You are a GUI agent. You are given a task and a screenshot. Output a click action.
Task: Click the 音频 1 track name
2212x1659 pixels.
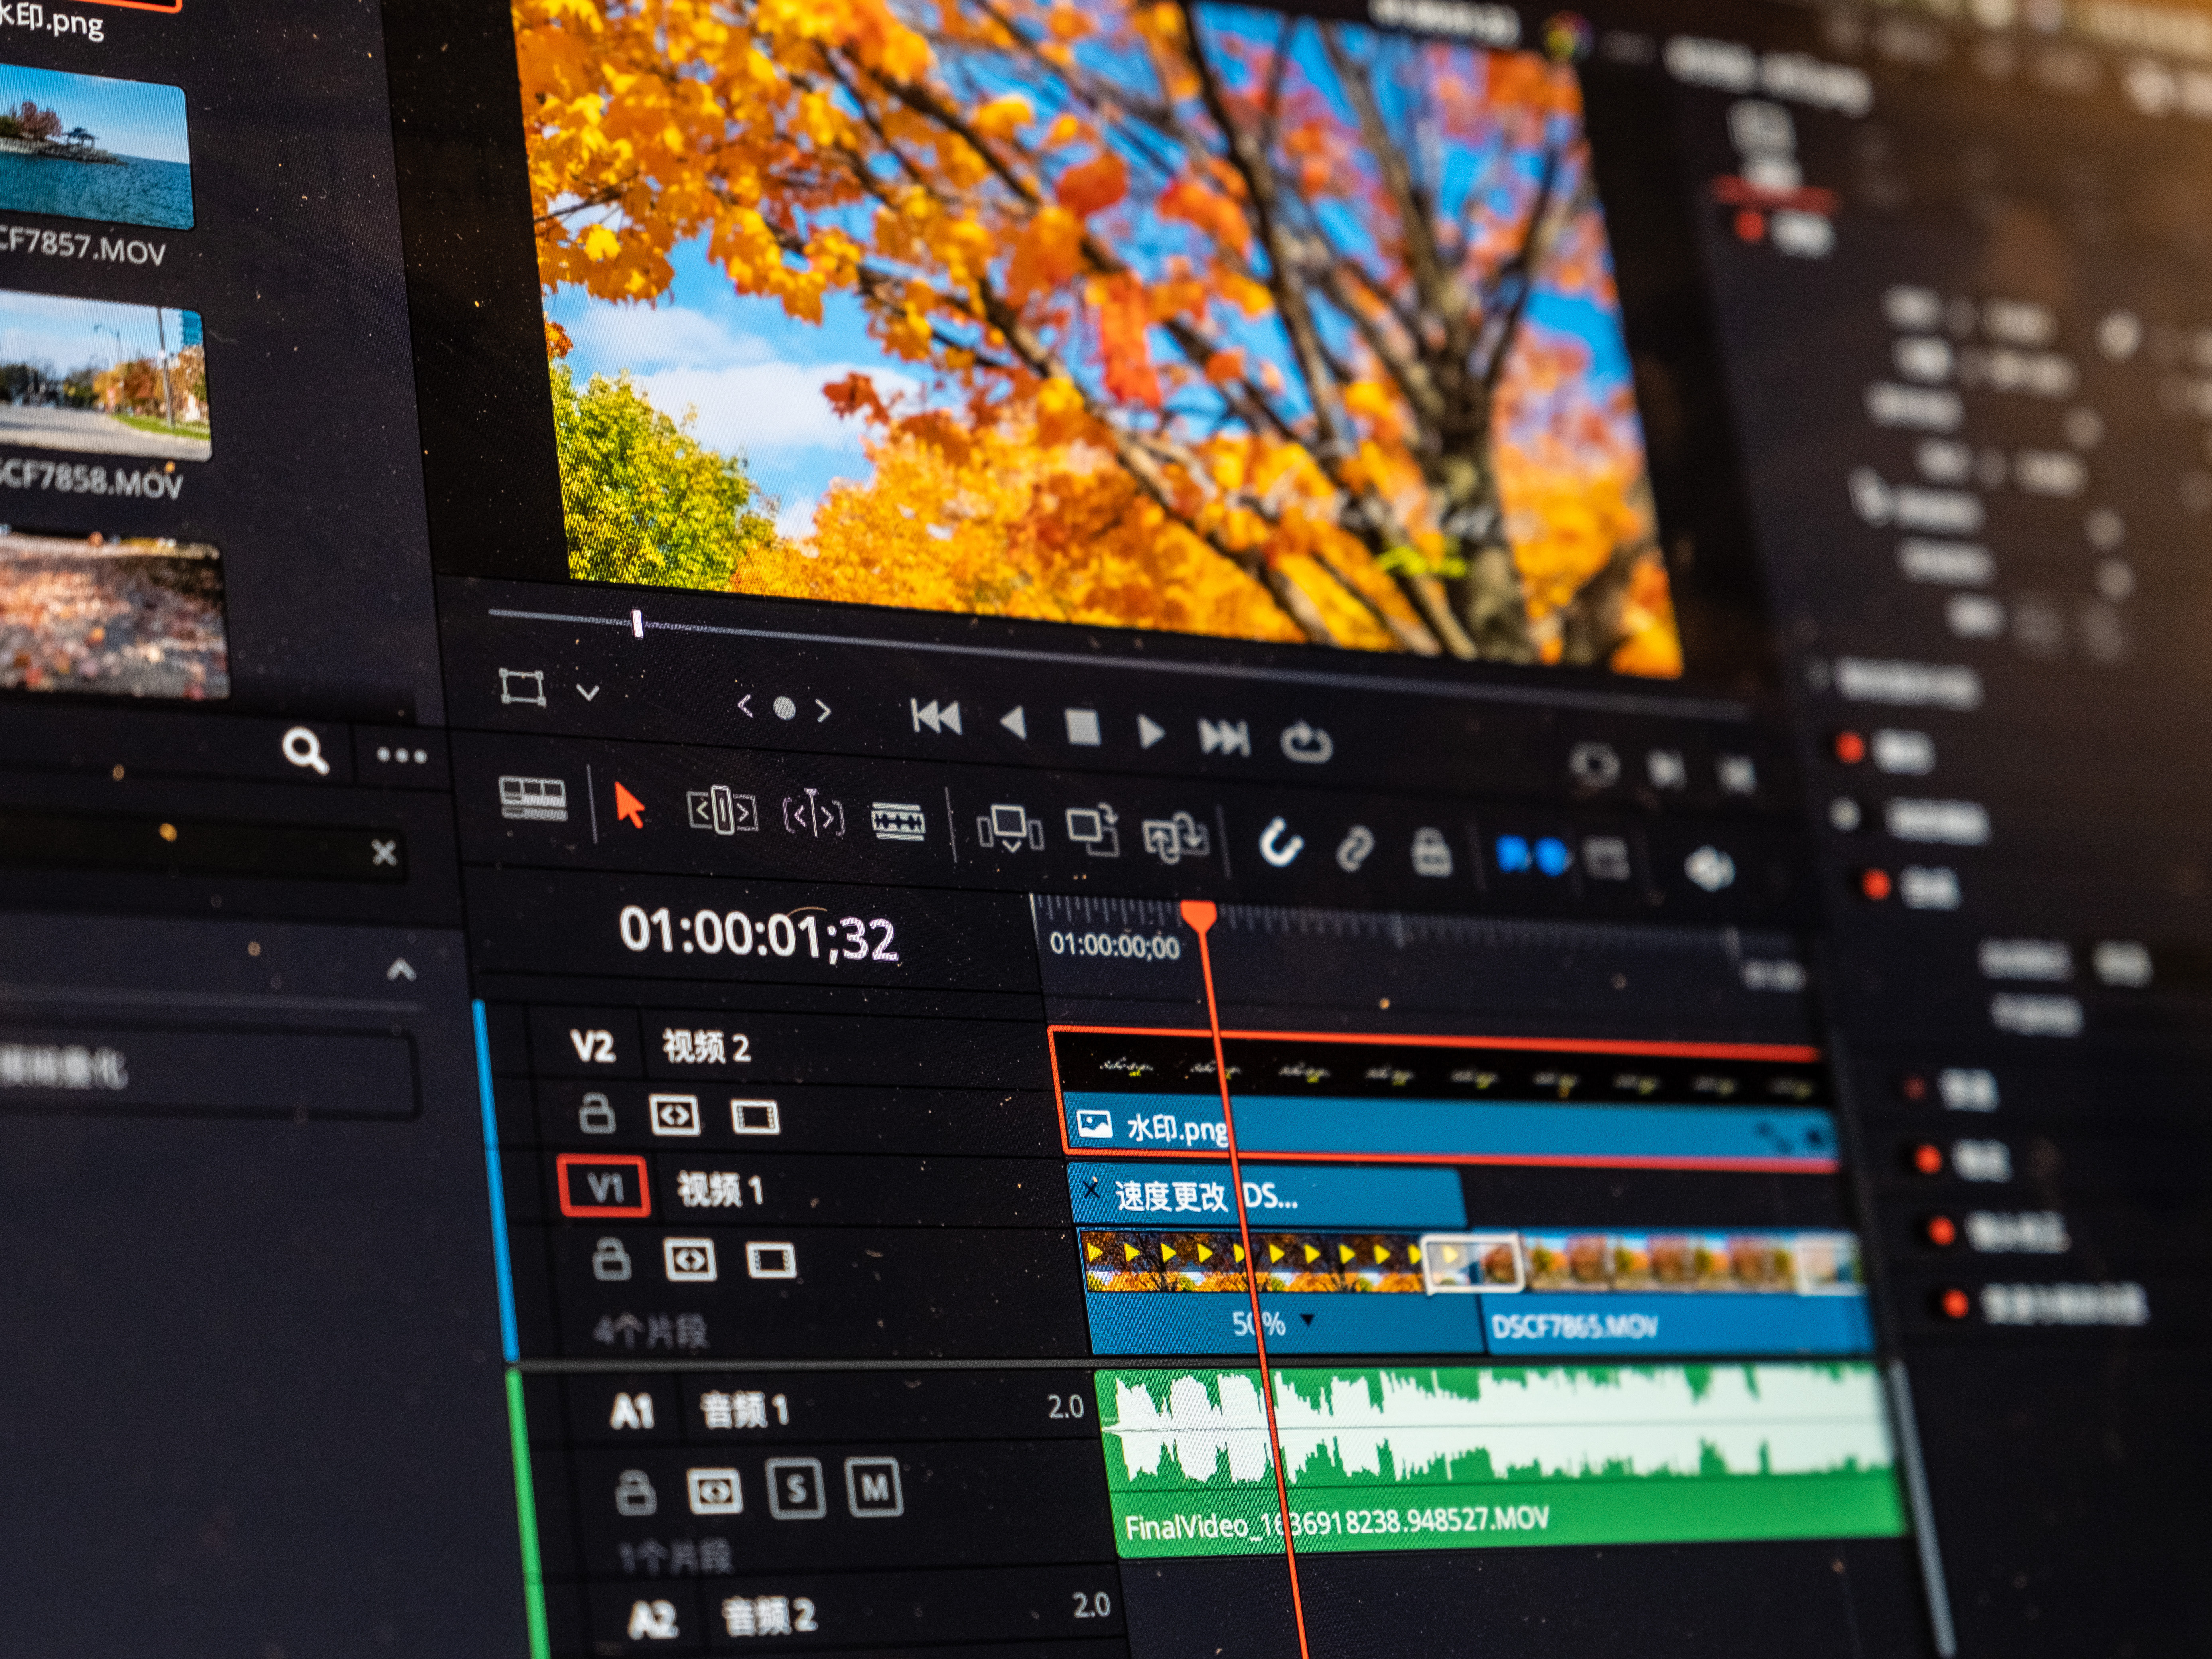coord(745,1410)
